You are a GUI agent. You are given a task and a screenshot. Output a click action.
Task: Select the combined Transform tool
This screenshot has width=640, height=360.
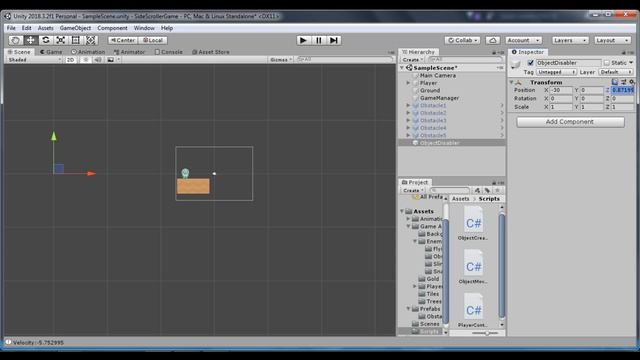click(91, 40)
